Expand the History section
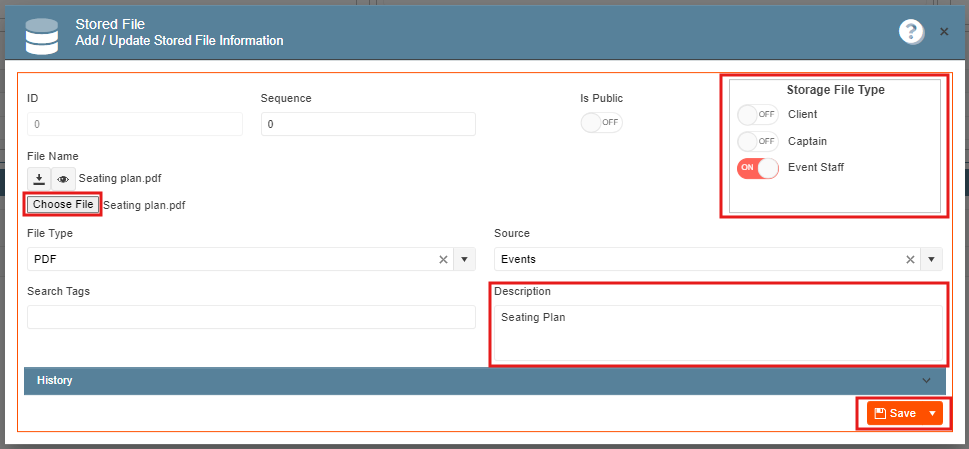 pos(484,380)
